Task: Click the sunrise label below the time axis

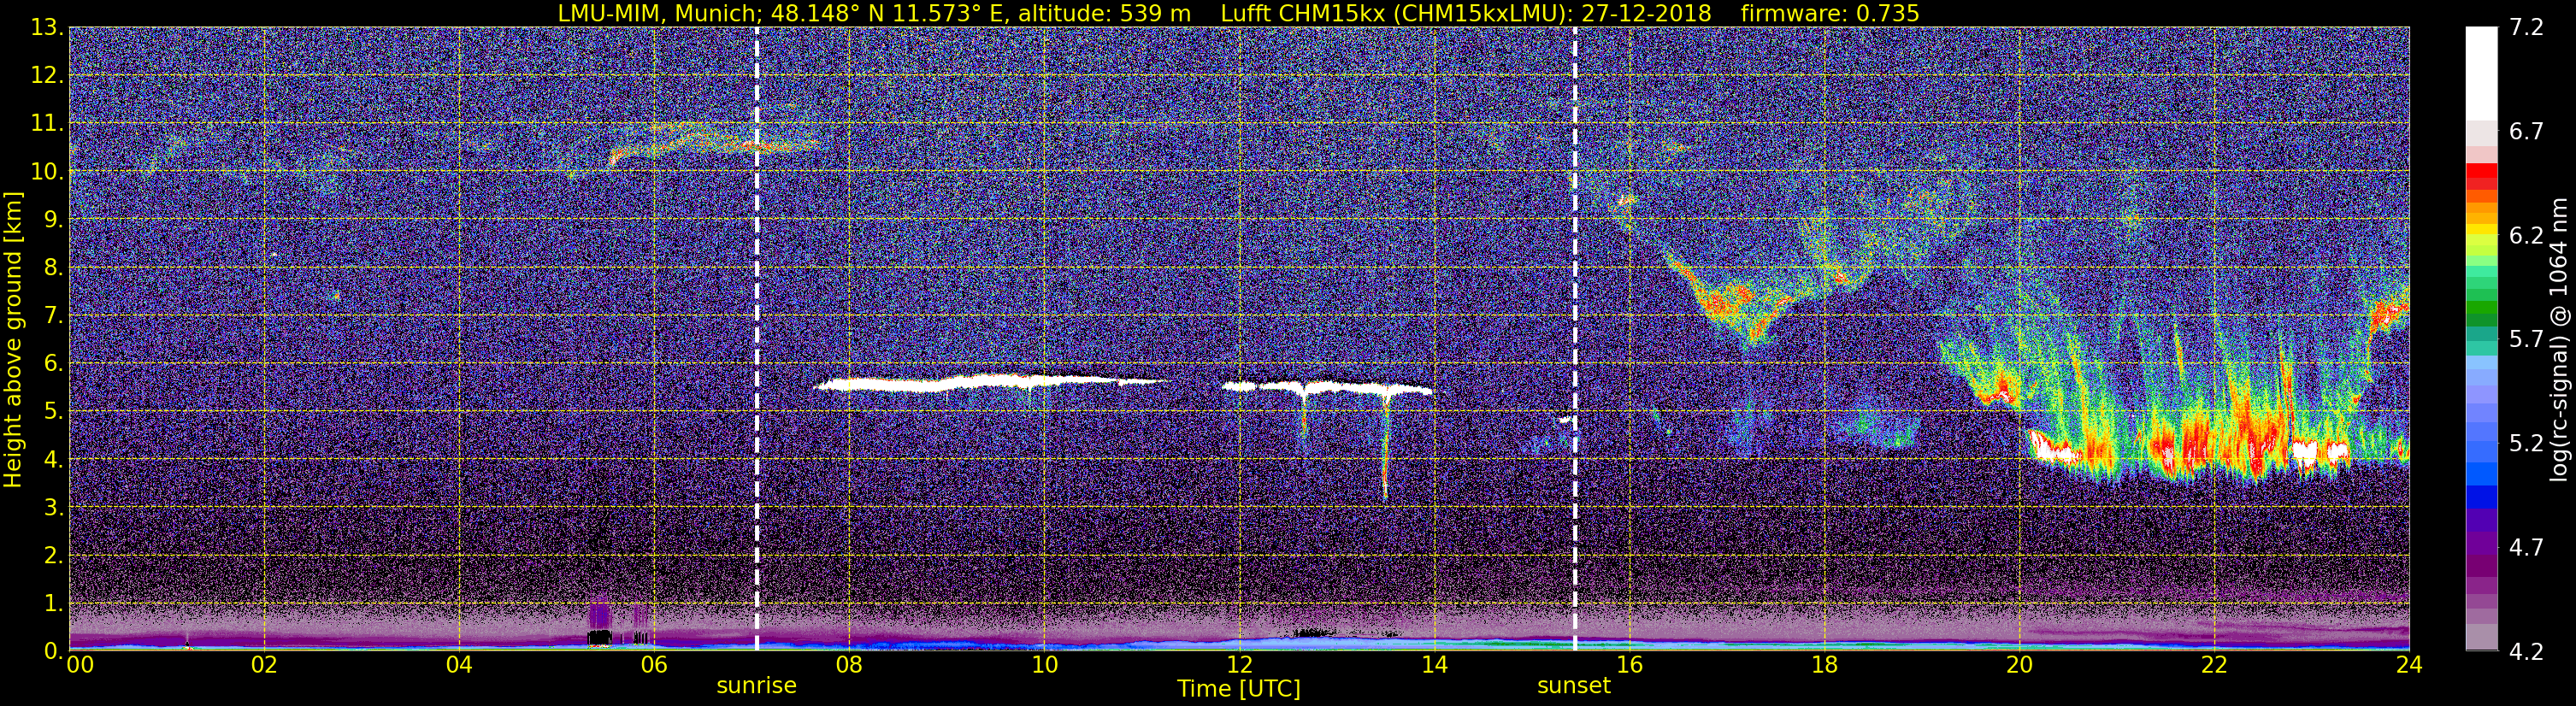Action: pos(756,686)
